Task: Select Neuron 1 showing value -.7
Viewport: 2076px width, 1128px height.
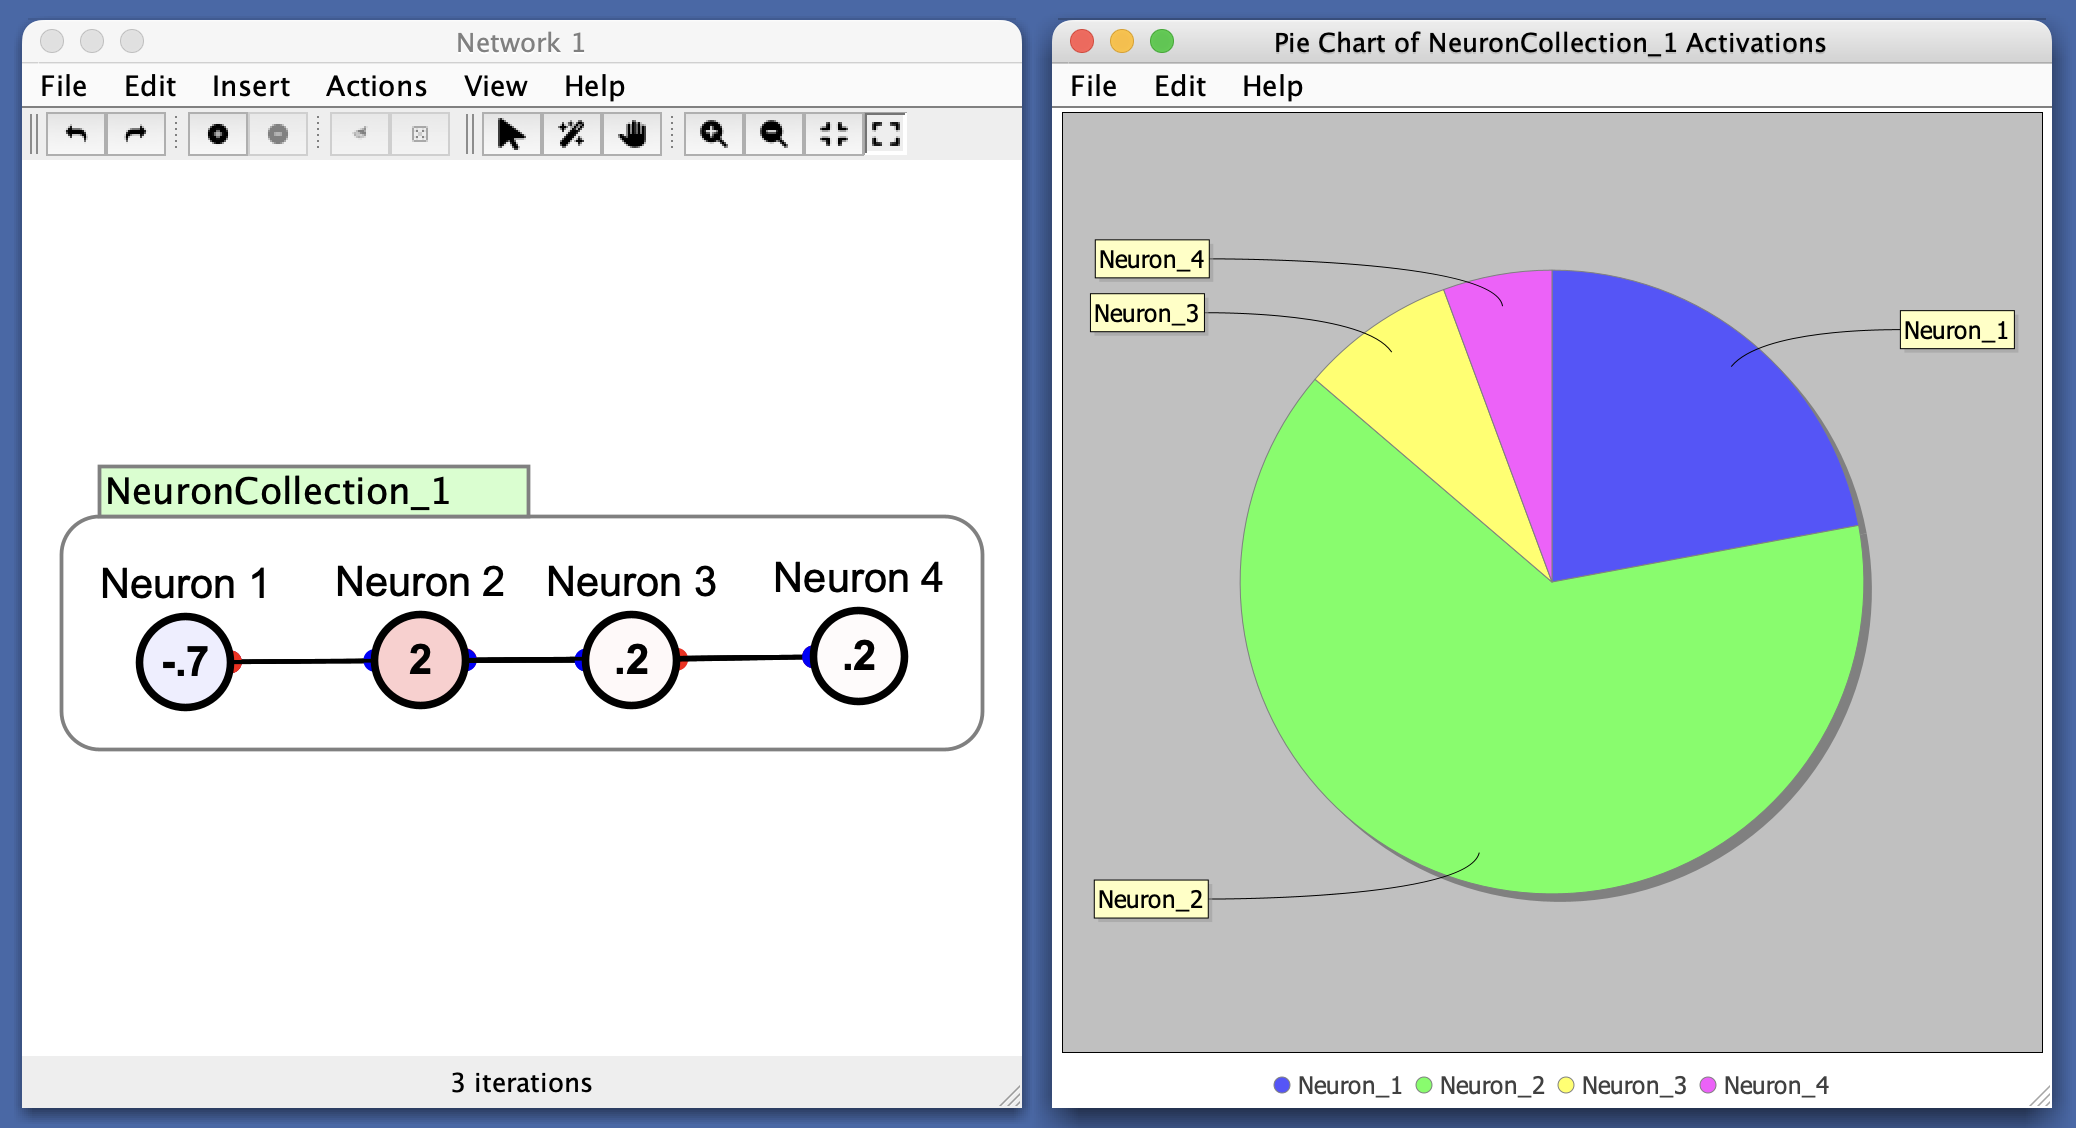Action: (x=185, y=662)
